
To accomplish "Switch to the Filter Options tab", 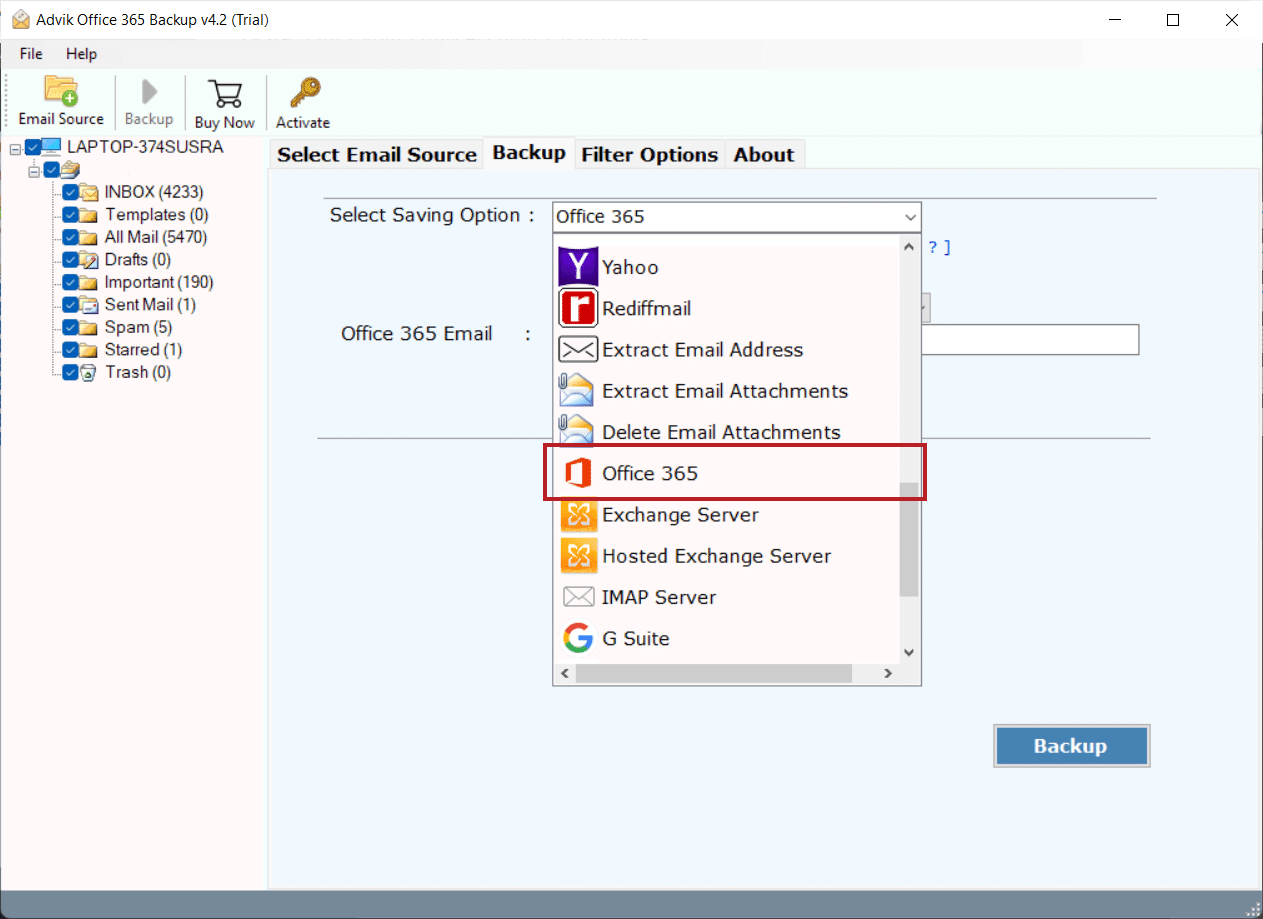I will point(649,154).
